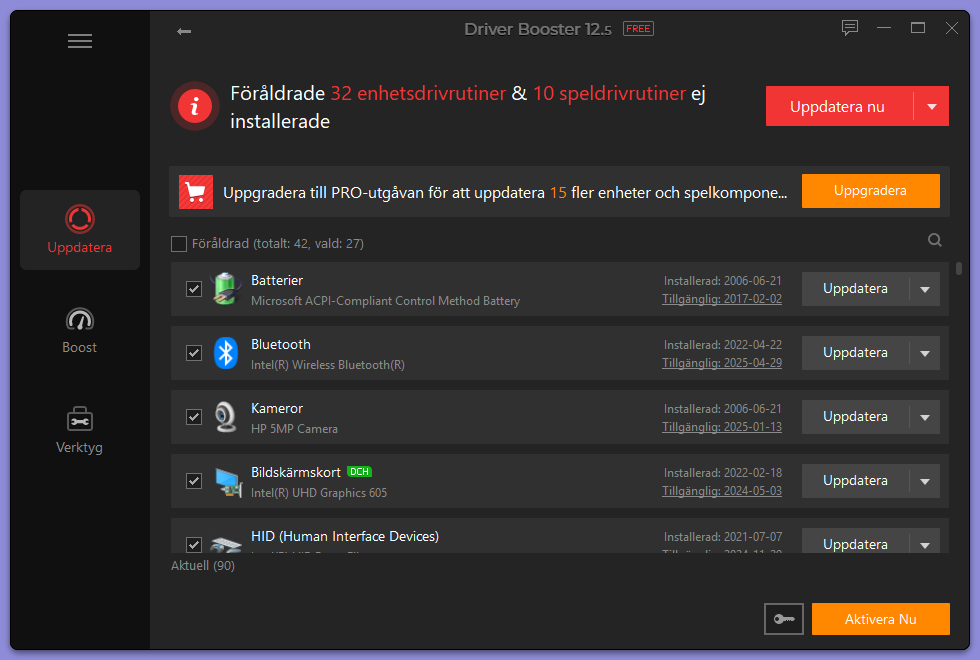Image resolution: width=980 pixels, height=660 pixels.
Task: Open the search magnifier icon
Action: [934, 240]
